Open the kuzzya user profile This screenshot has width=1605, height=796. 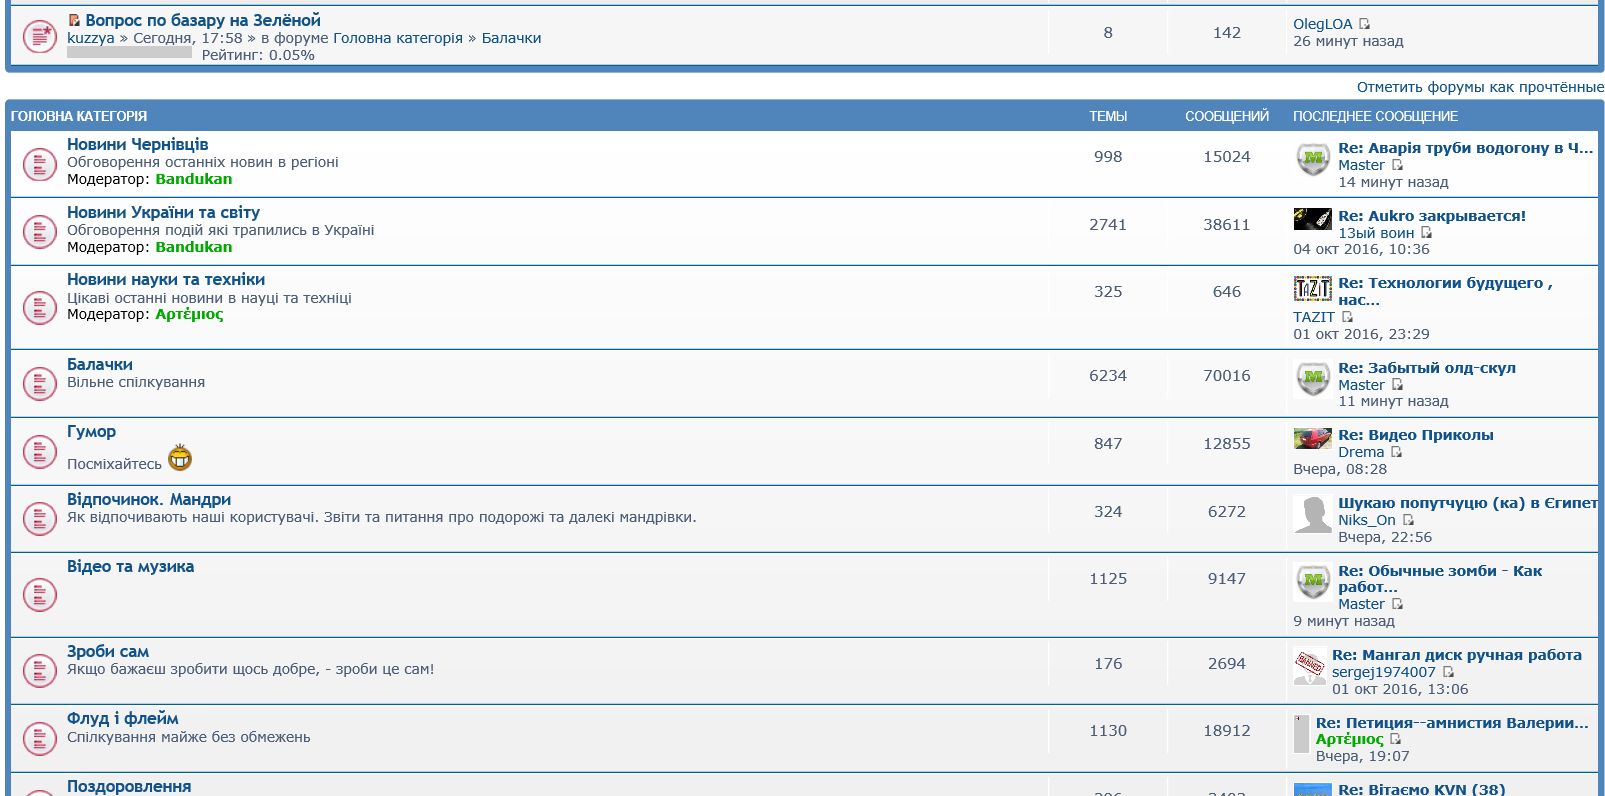click(91, 38)
